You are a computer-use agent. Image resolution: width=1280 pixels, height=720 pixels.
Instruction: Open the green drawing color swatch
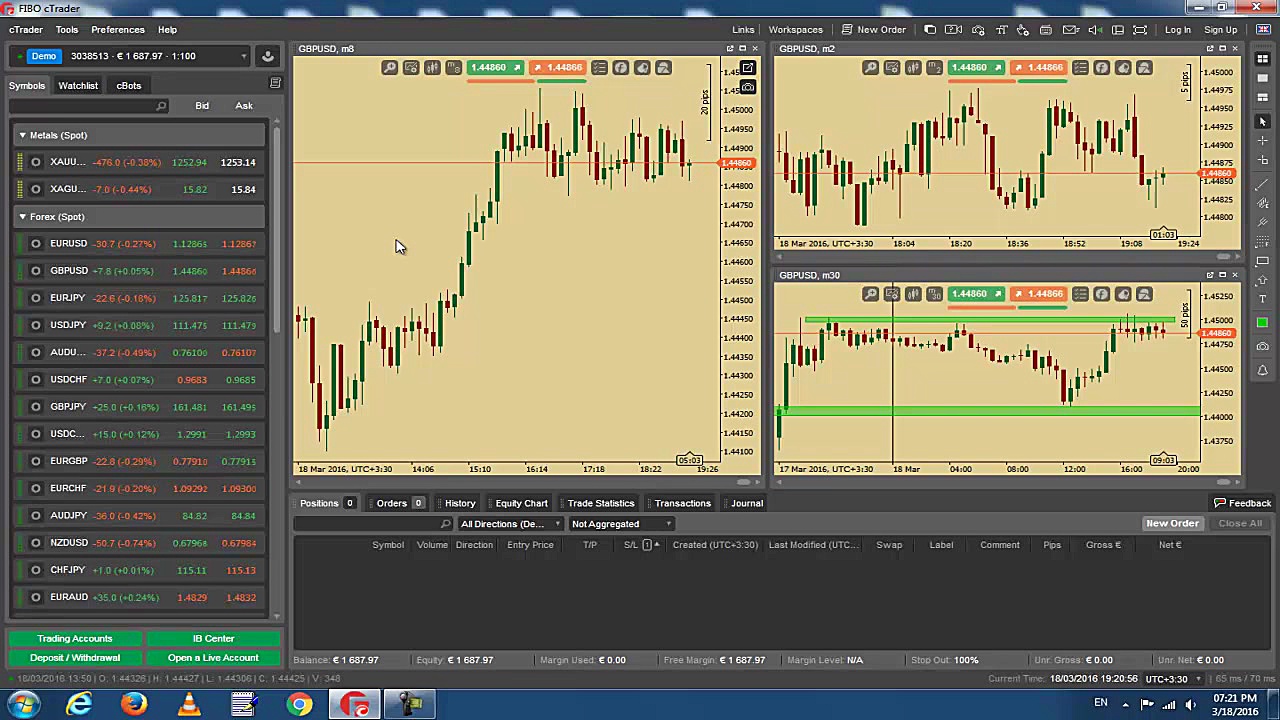point(1262,322)
